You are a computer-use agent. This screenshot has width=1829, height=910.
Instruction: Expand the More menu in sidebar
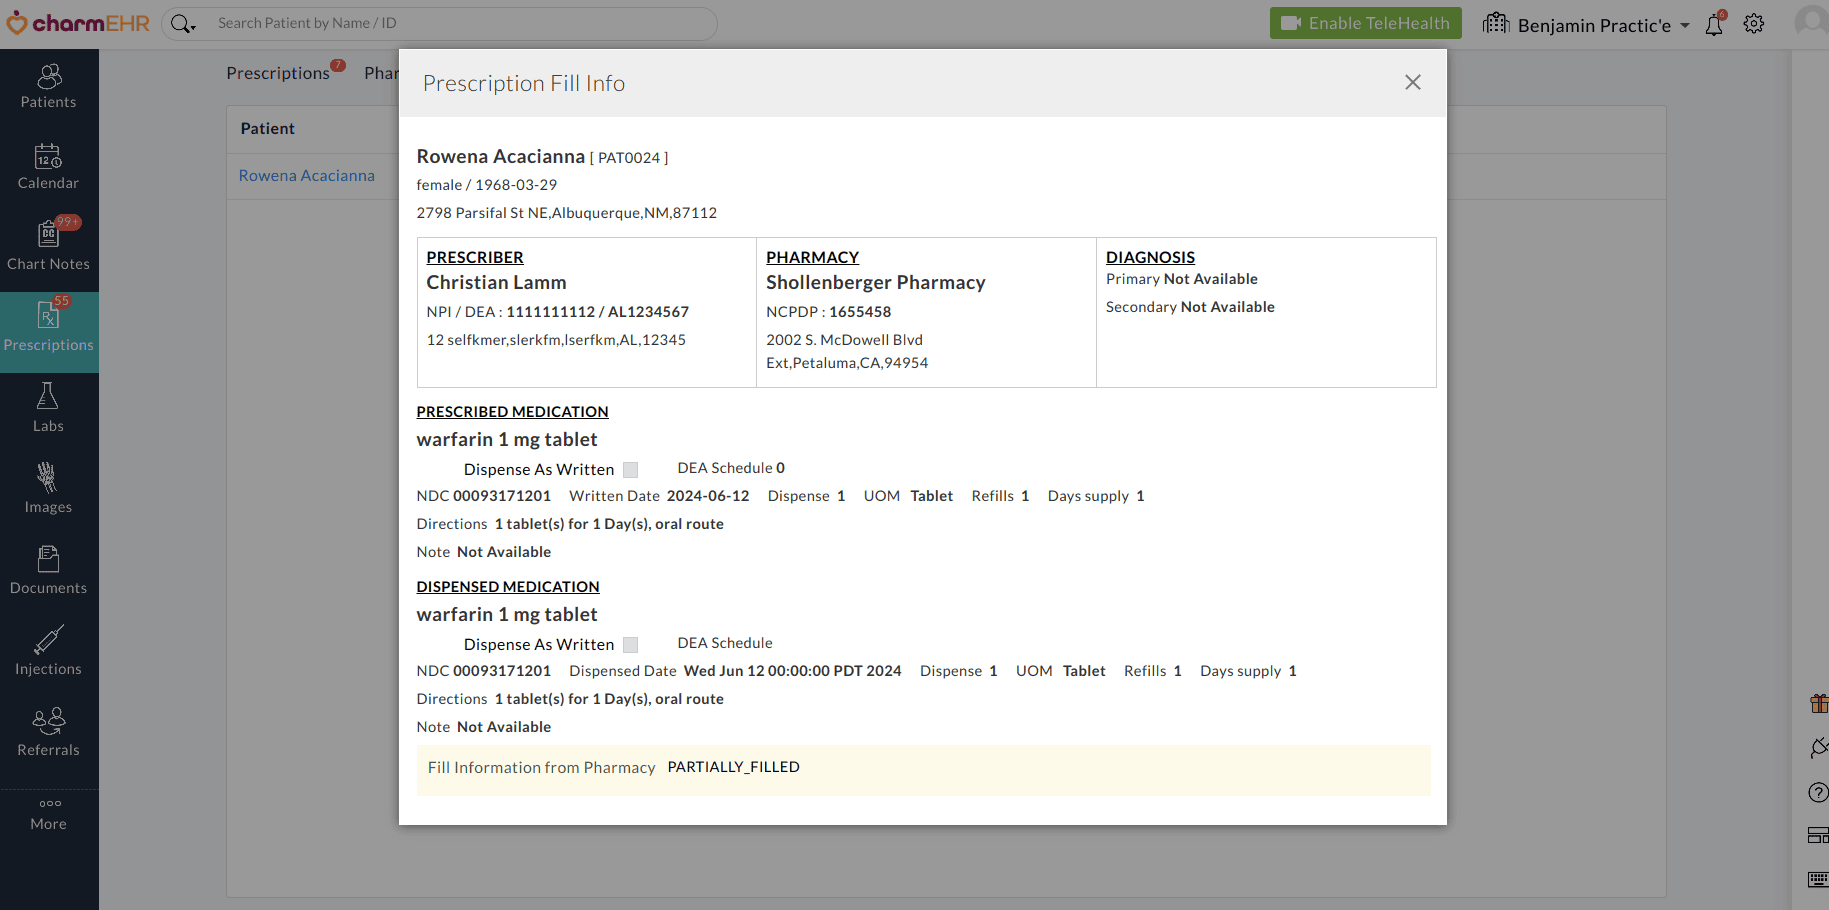click(48, 813)
